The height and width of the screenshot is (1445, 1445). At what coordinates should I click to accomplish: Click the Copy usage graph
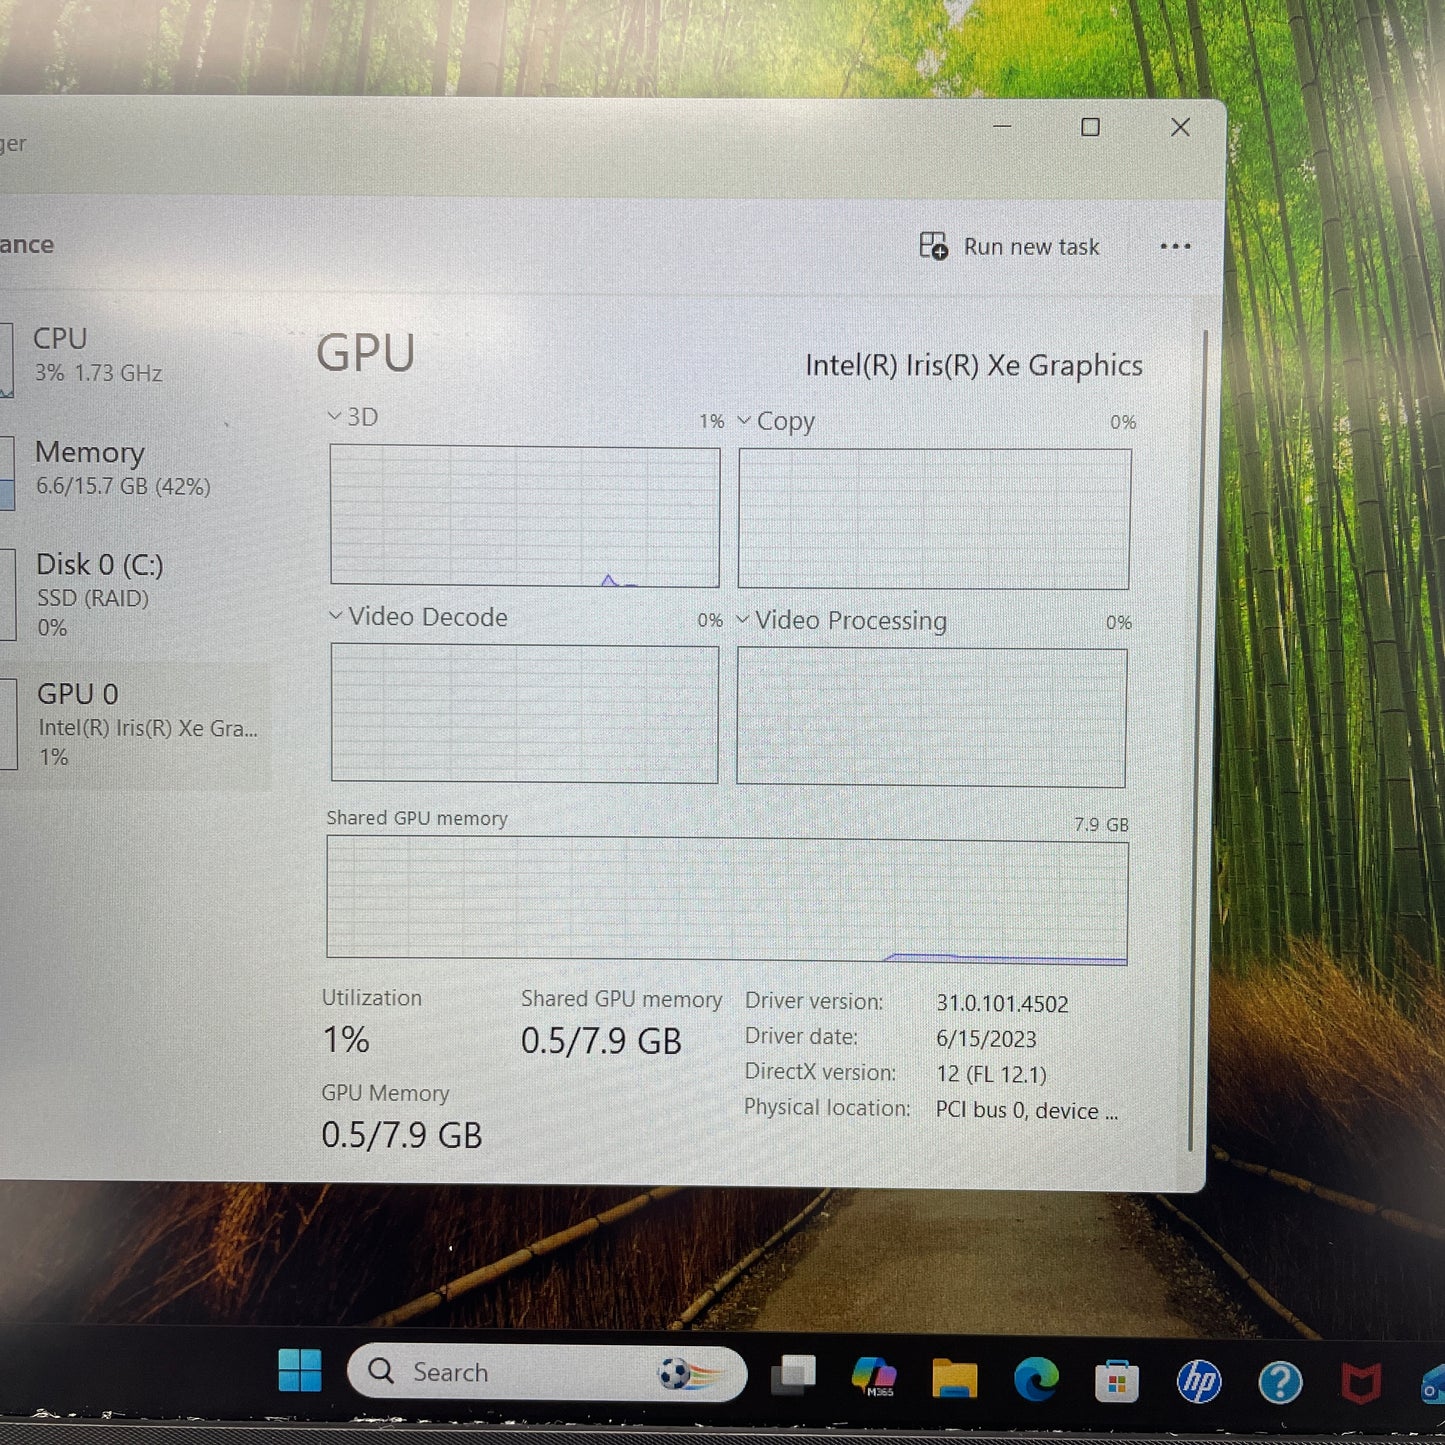[934, 519]
